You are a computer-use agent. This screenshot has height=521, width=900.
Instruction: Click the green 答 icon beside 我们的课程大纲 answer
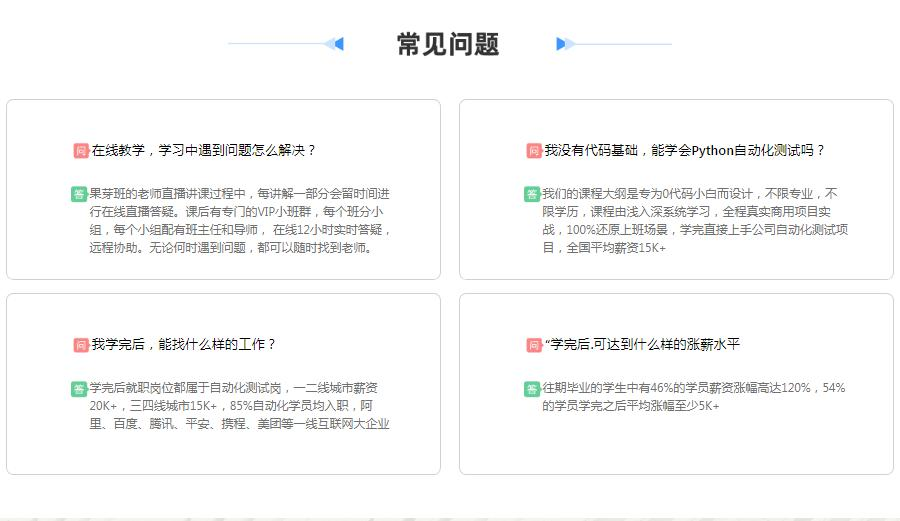coord(532,194)
